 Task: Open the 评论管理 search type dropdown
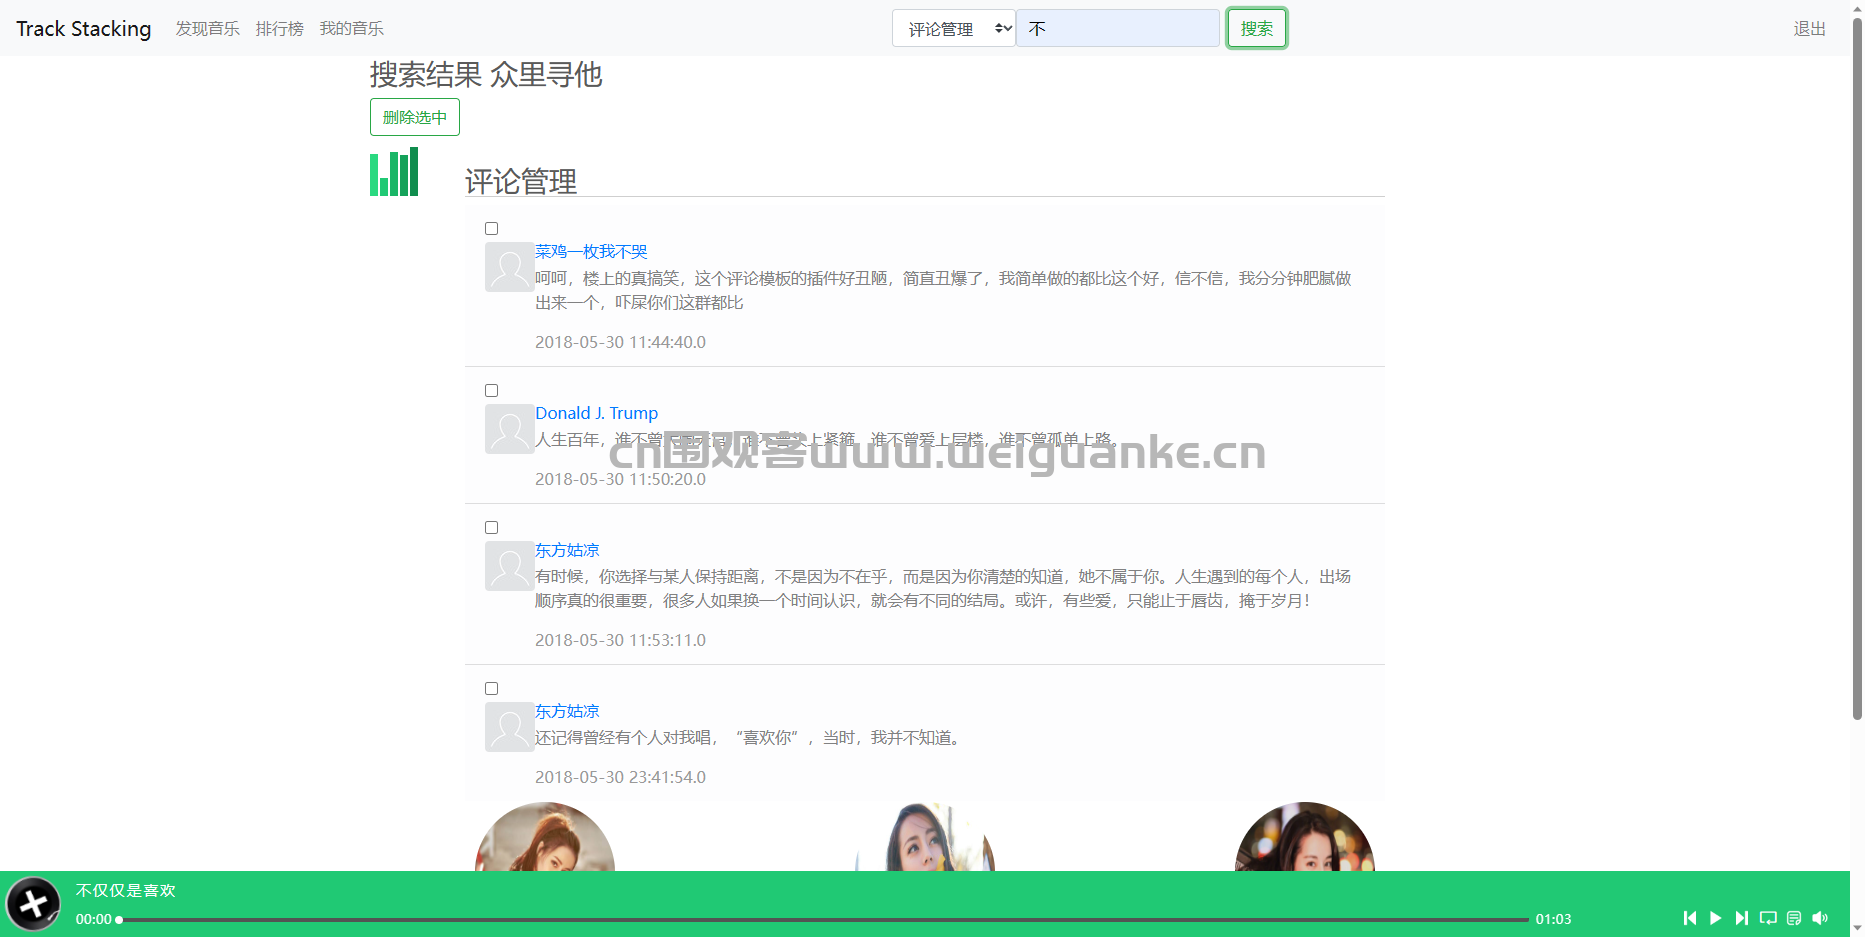(954, 28)
